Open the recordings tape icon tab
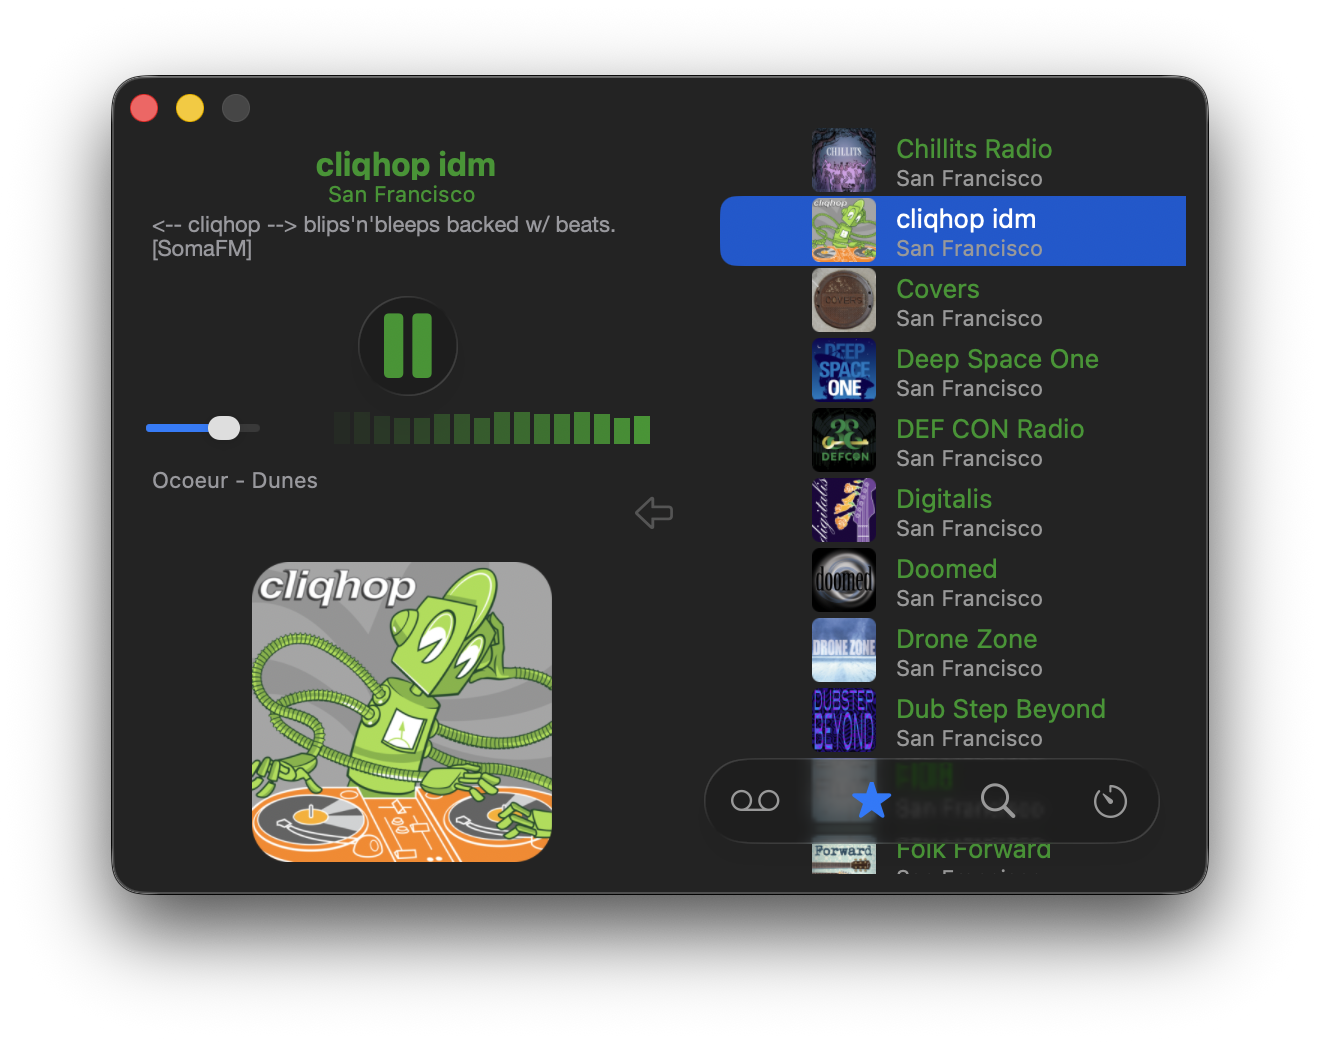1320x1042 pixels. (x=755, y=801)
